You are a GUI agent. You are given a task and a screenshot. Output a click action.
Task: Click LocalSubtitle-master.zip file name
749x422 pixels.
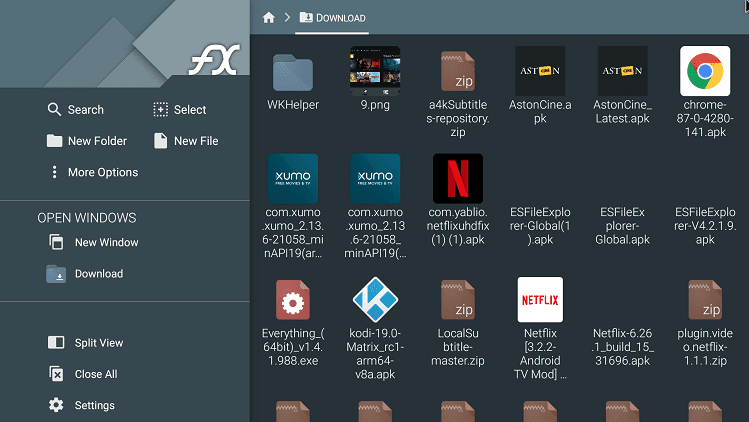[458, 347]
